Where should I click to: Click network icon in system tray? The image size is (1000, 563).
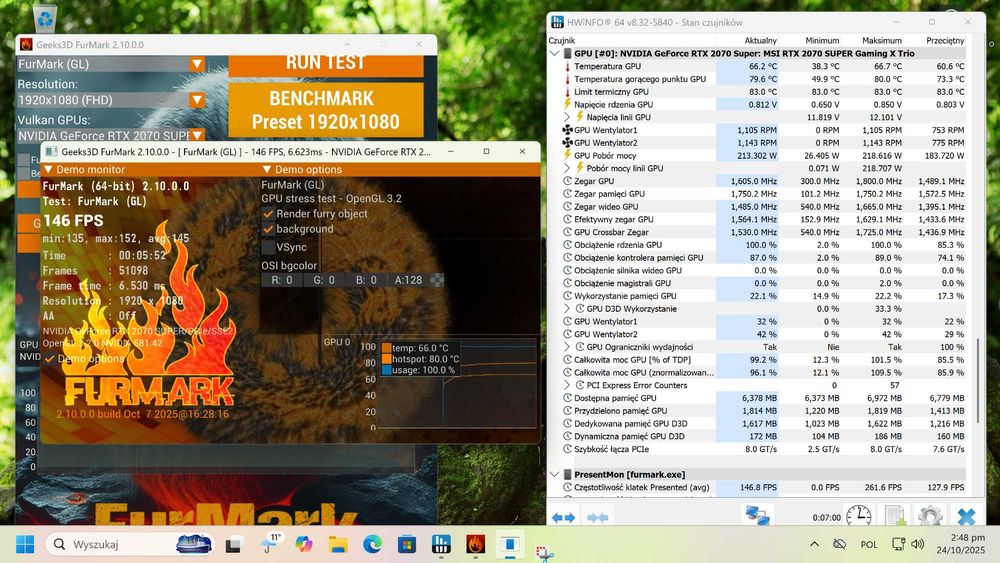(899, 544)
